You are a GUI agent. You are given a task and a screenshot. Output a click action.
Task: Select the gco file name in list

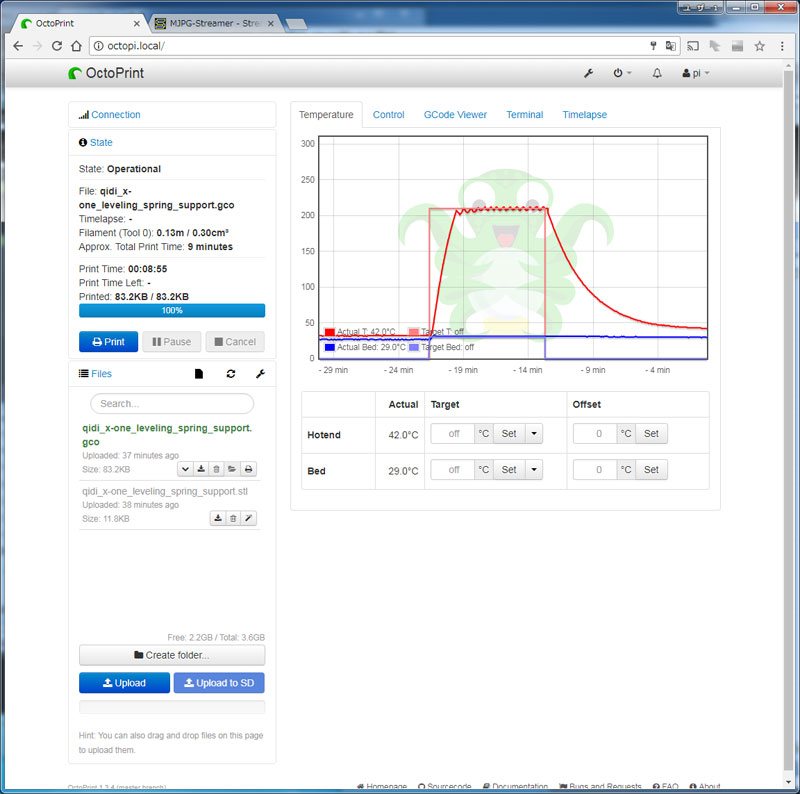[167, 435]
